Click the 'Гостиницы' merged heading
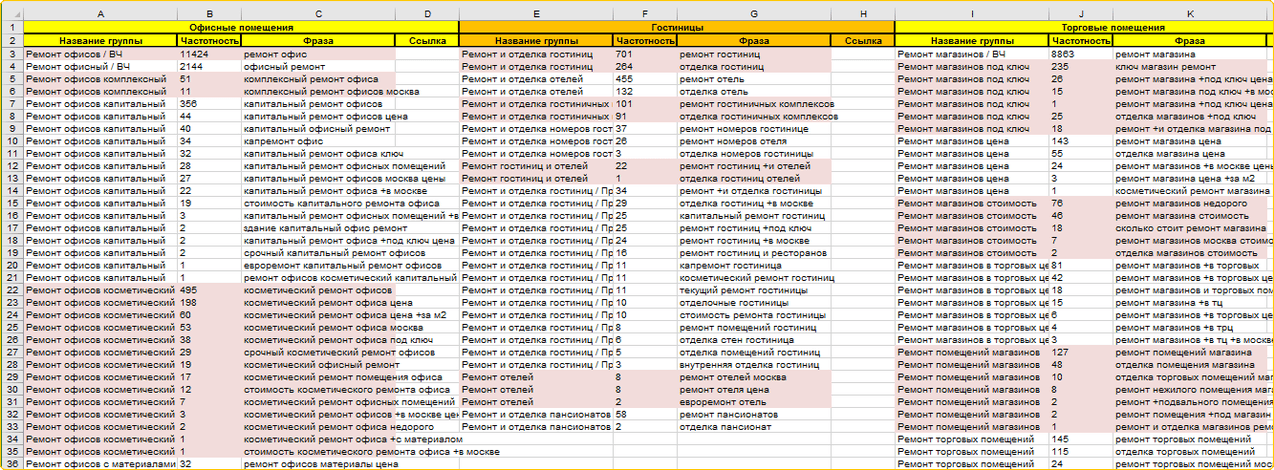The image size is (1274, 470). (x=677, y=28)
